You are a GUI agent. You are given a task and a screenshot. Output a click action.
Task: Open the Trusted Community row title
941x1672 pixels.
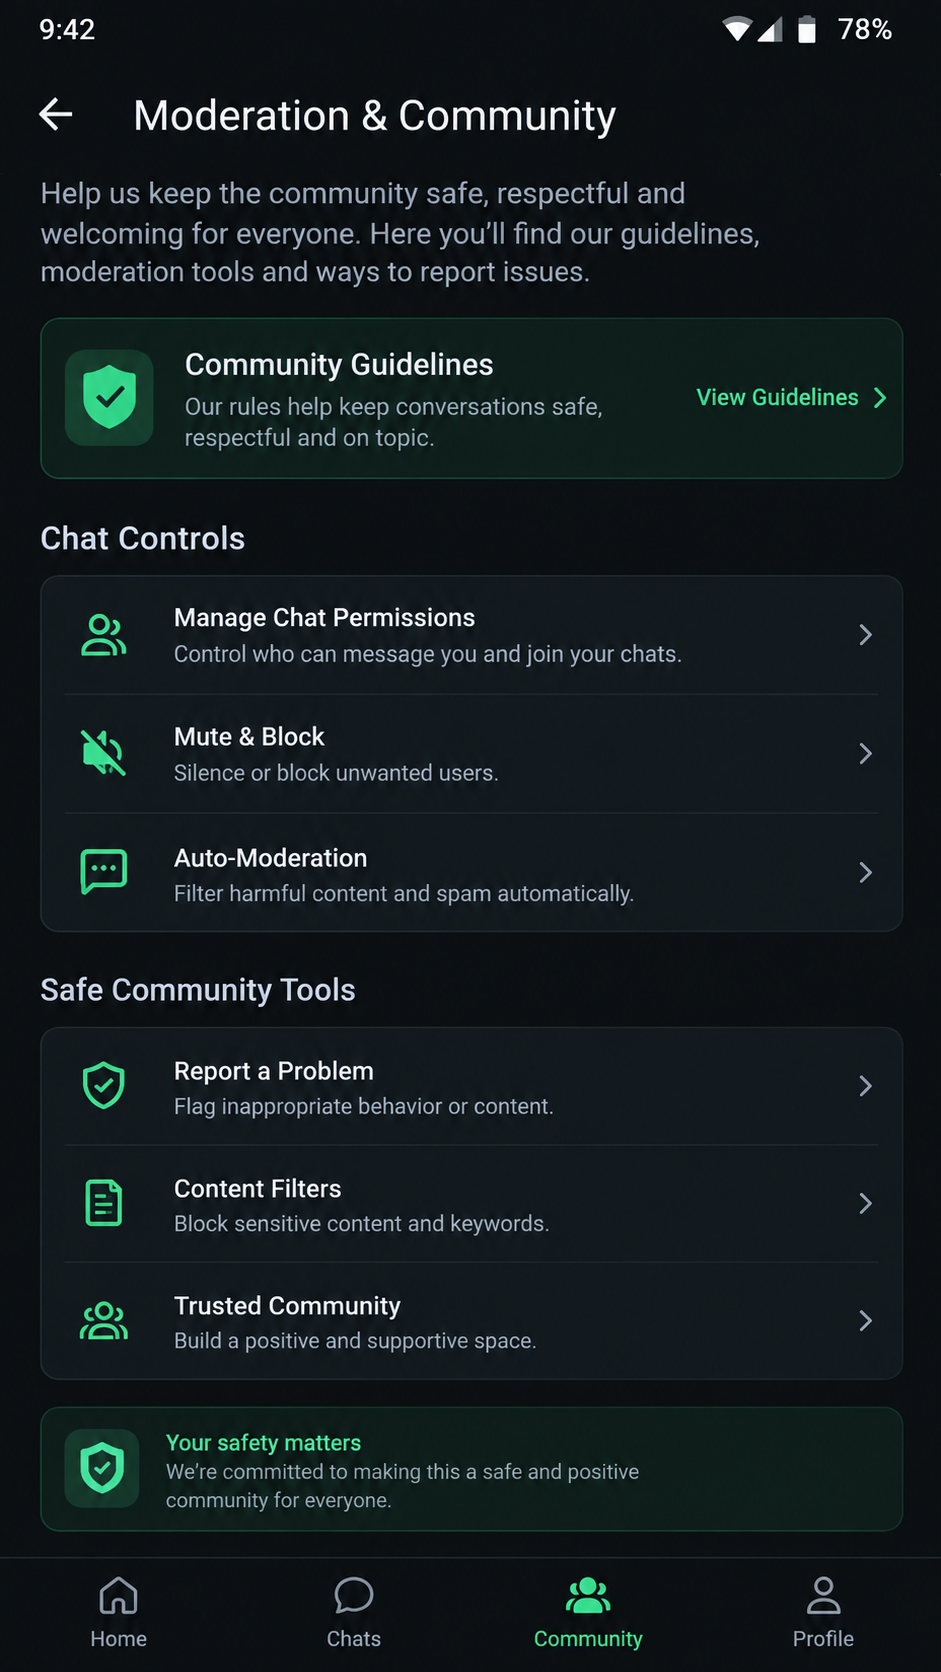point(287,1306)
